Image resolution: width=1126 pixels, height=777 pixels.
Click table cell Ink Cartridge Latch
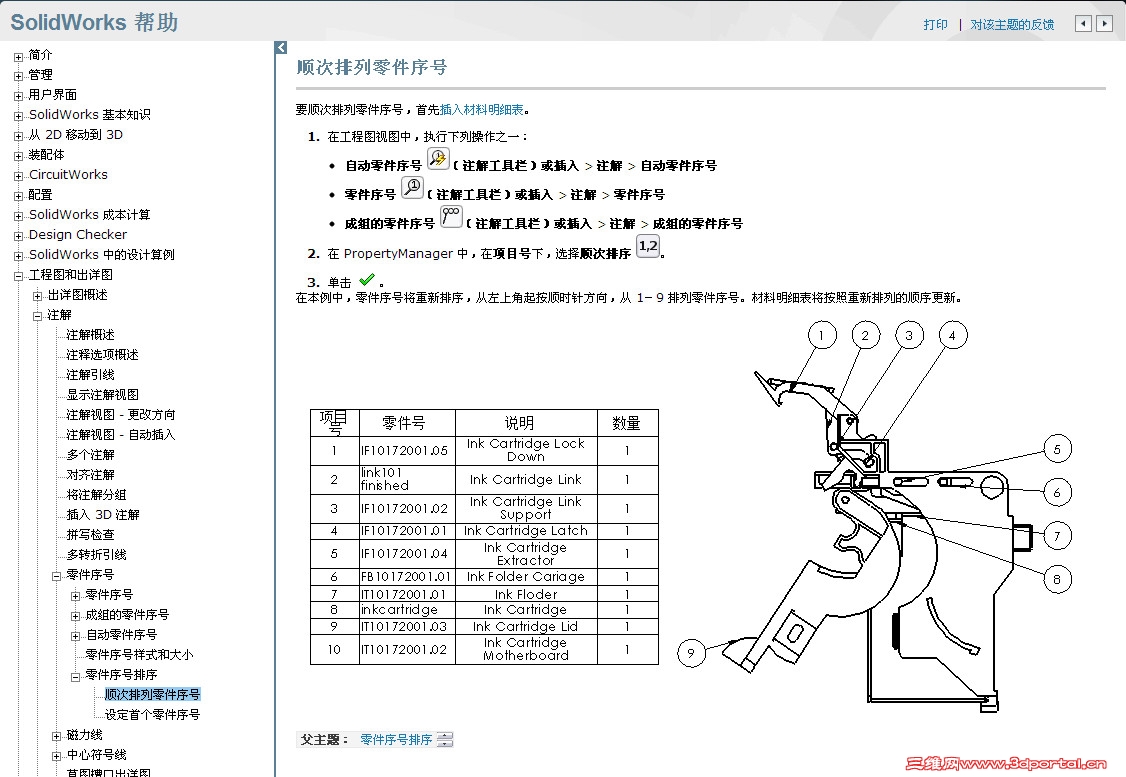[x=526, y=531]
